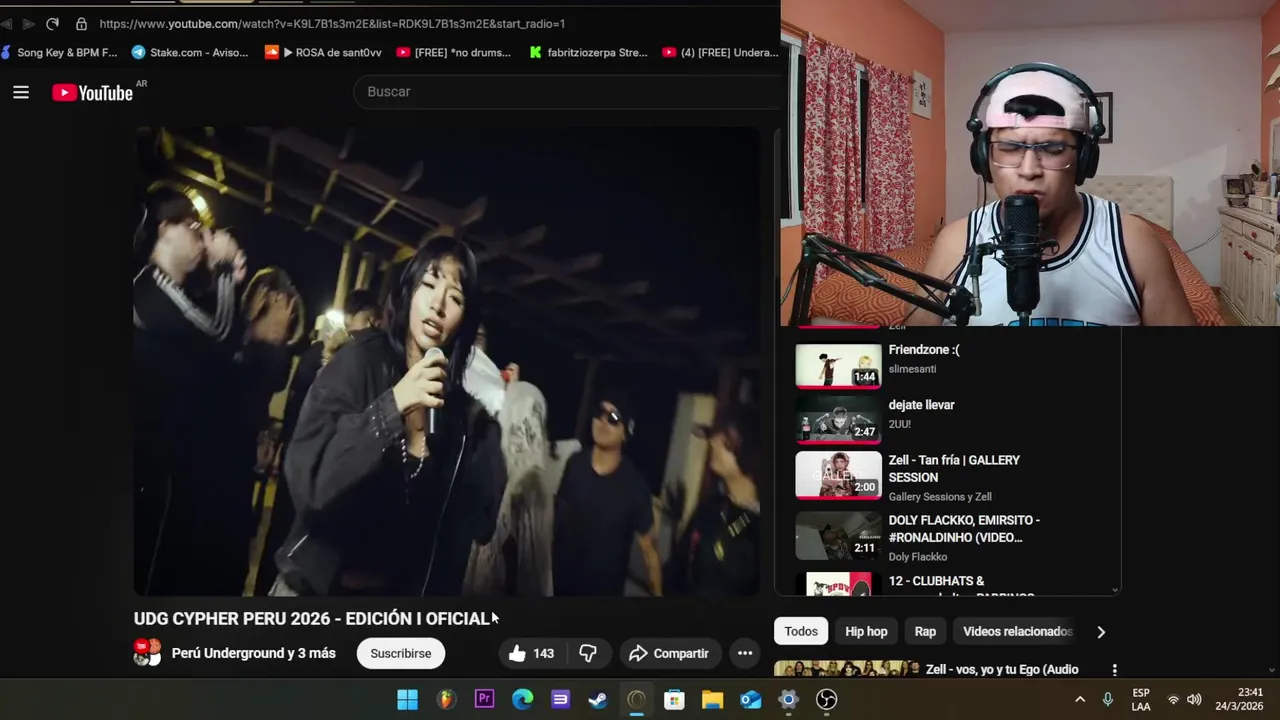This screenshot has width=1280, height=720.
Task: Open the clock showing 23:41
Action: (x=1239, y=699)
